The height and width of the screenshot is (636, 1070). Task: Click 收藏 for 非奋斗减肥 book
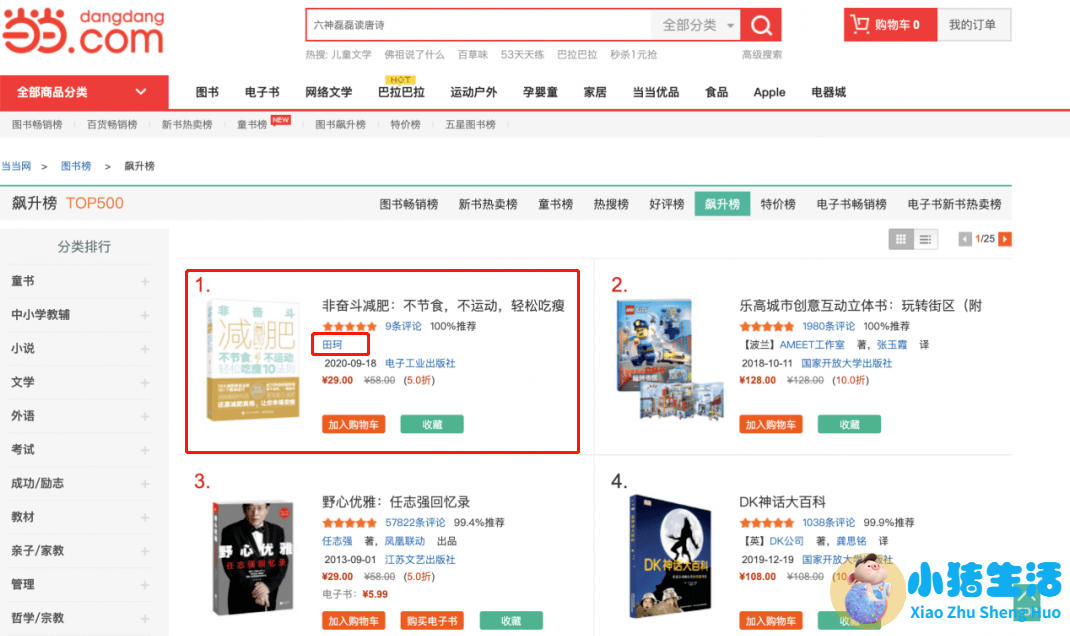point(432,424)
